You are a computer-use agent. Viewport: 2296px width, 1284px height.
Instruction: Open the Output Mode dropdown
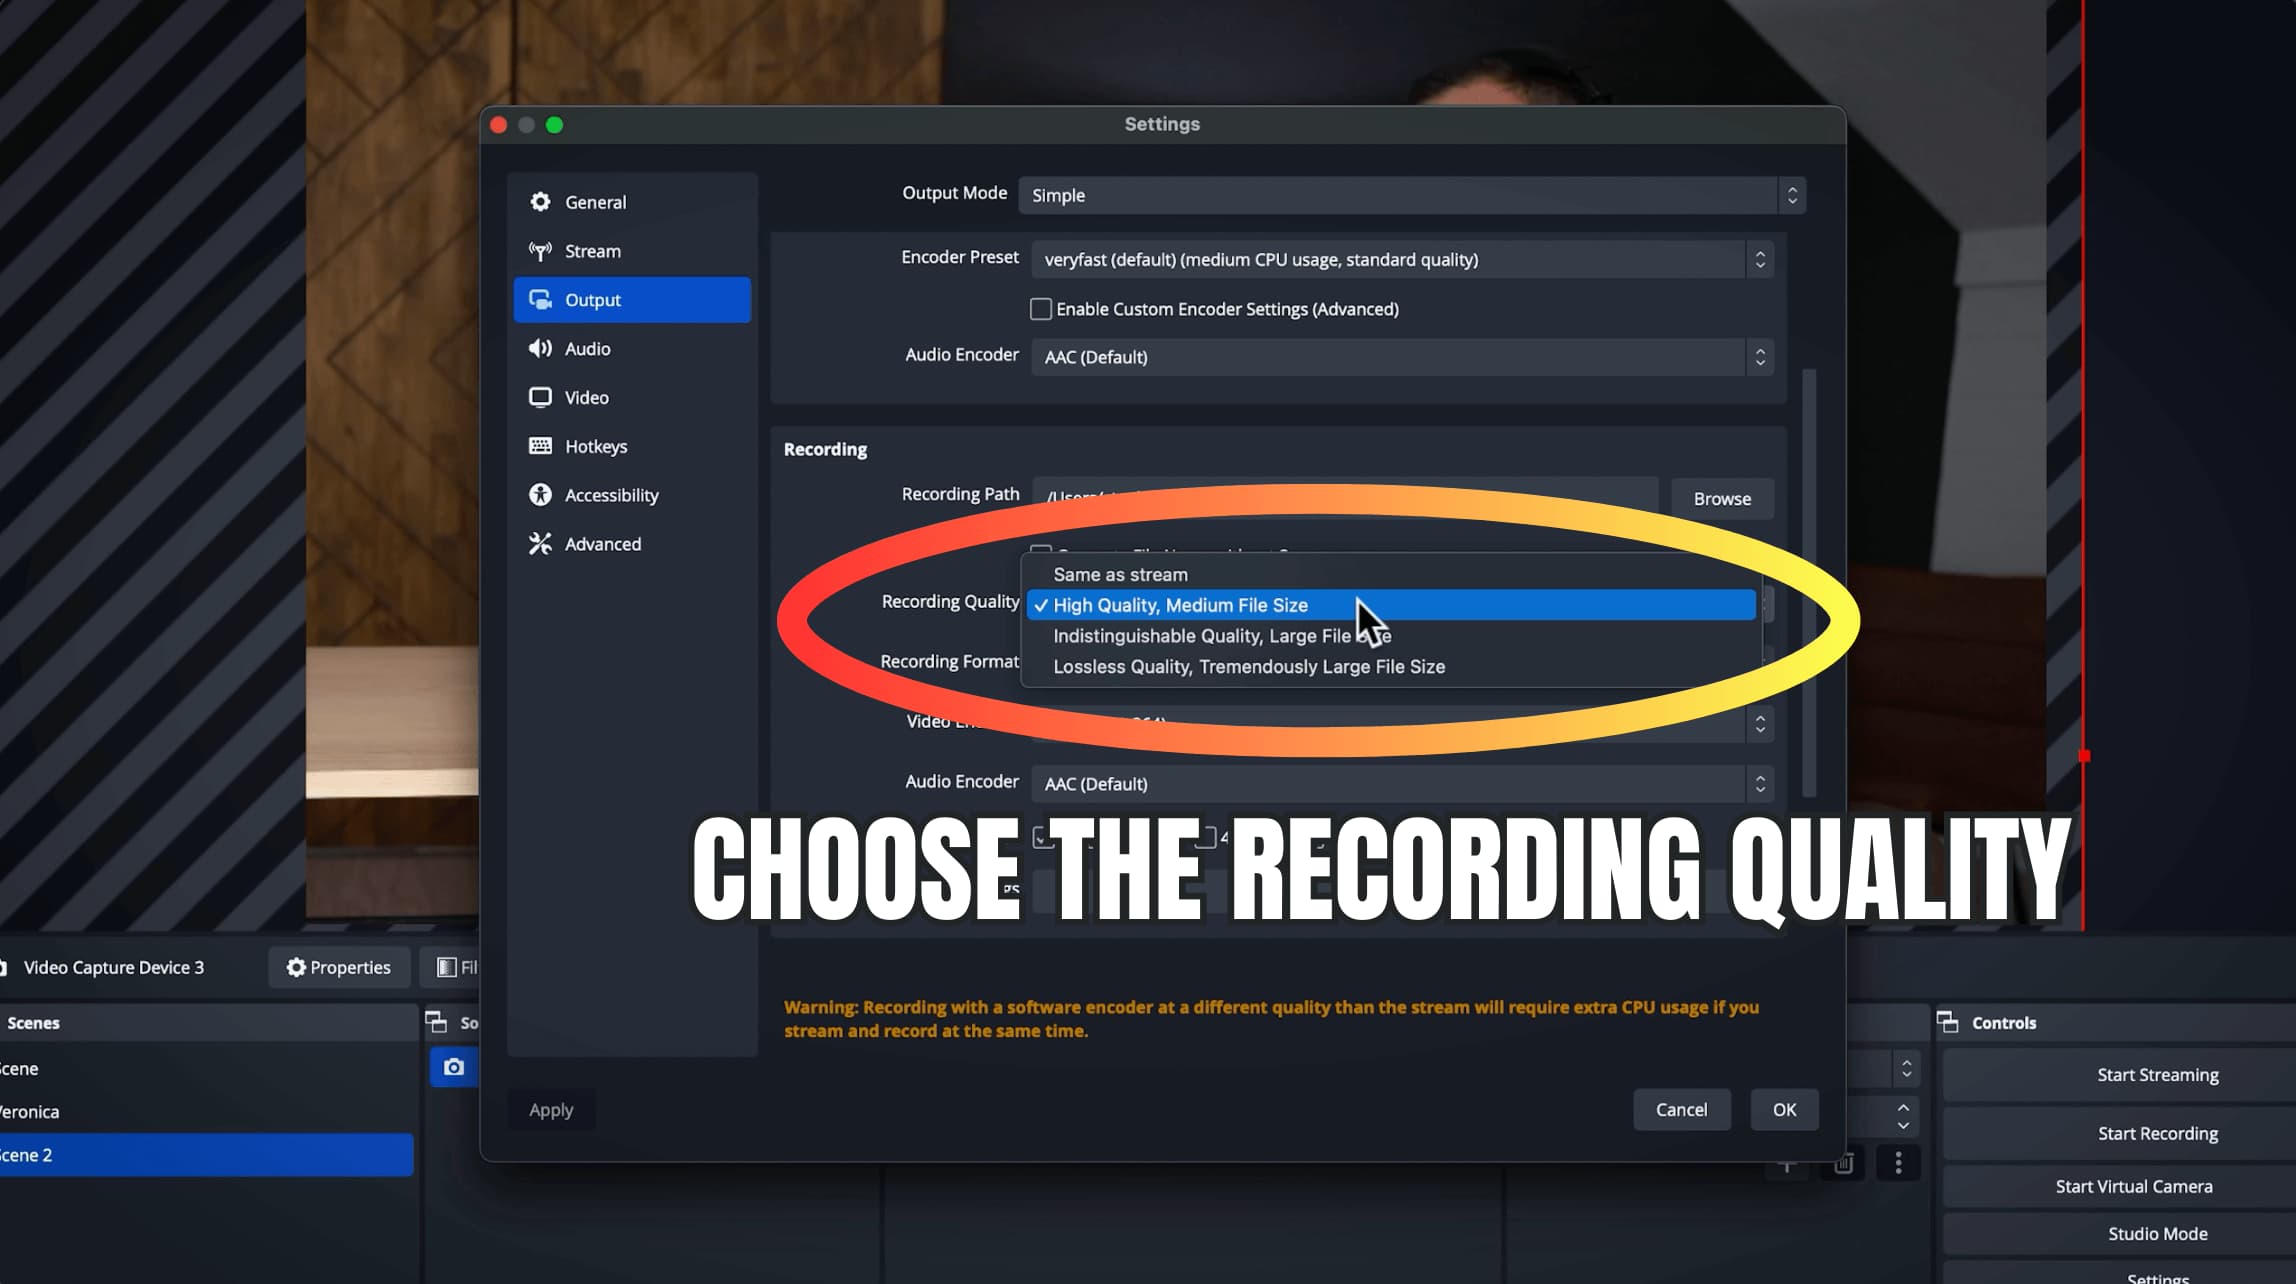1412,195
